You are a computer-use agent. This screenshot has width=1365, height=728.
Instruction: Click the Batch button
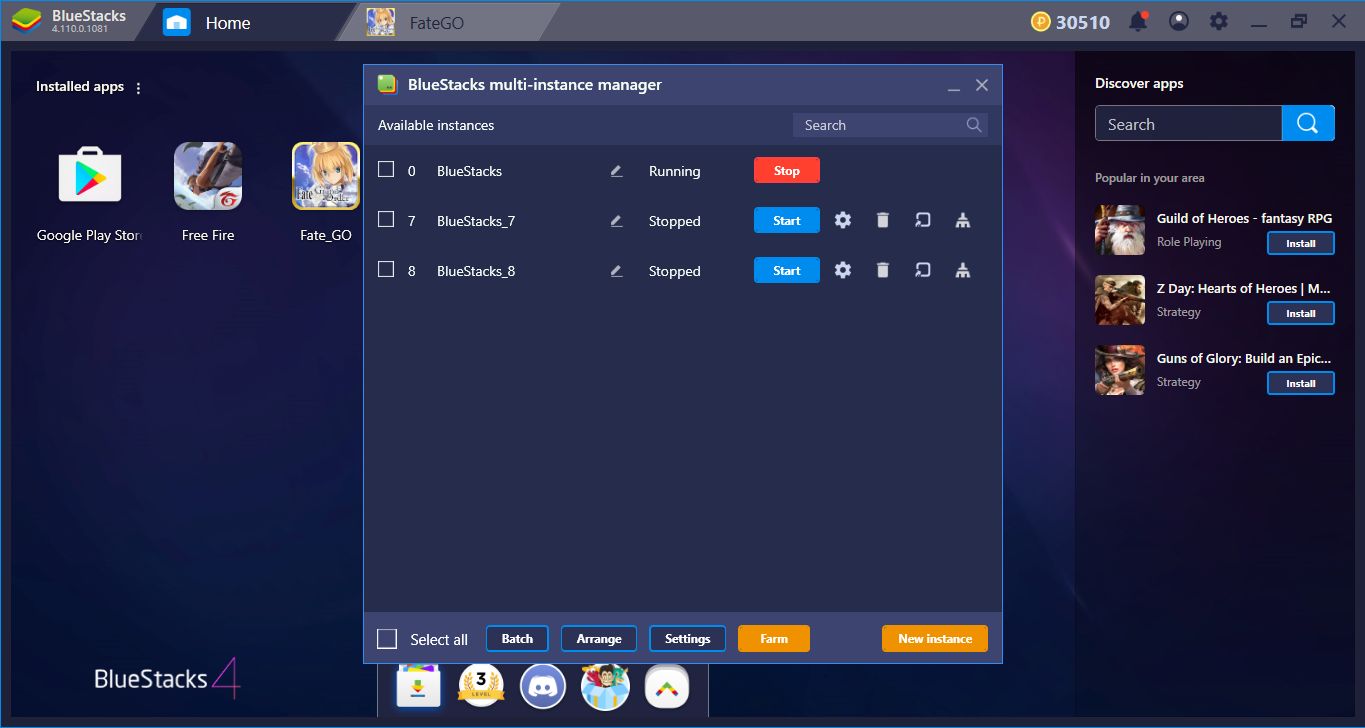[x=517, y=639]
